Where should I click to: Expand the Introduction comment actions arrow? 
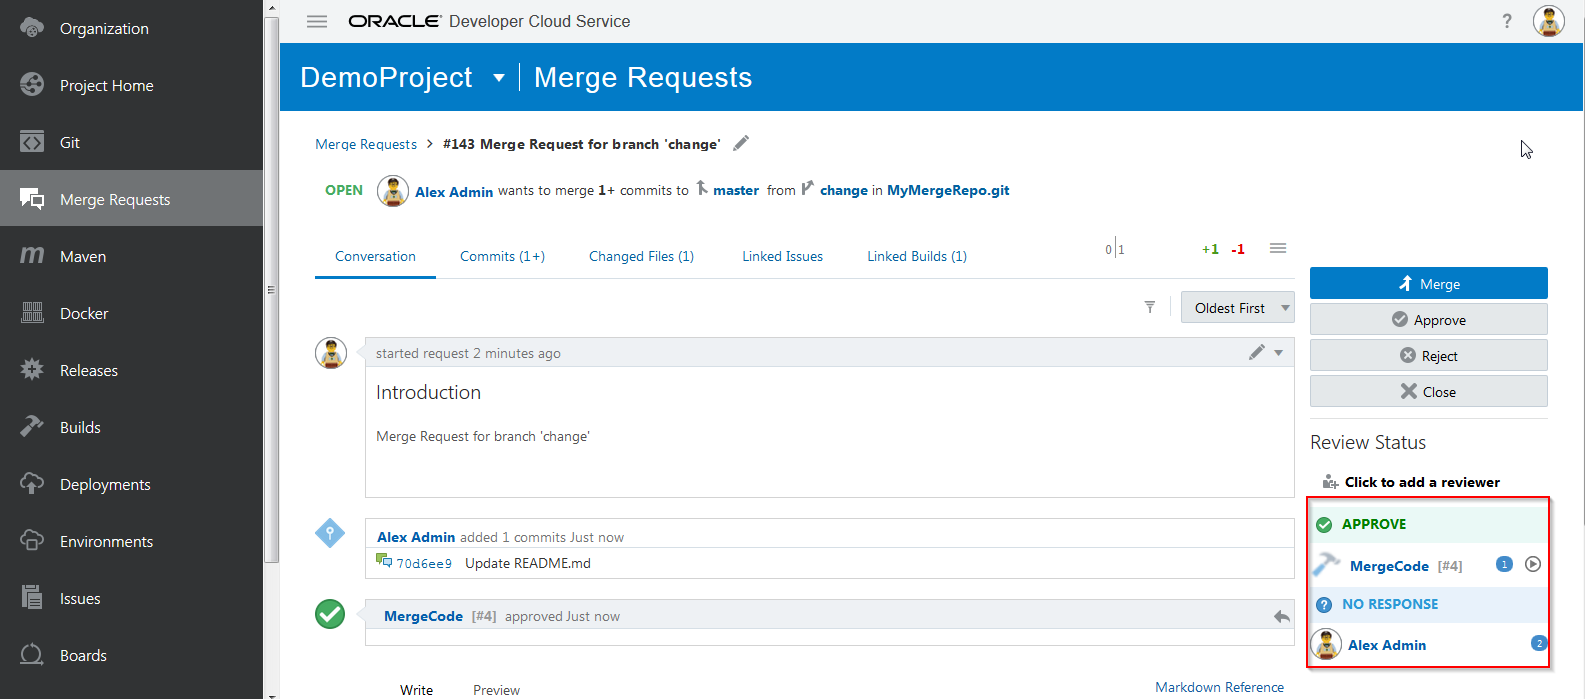point(1279,352)
